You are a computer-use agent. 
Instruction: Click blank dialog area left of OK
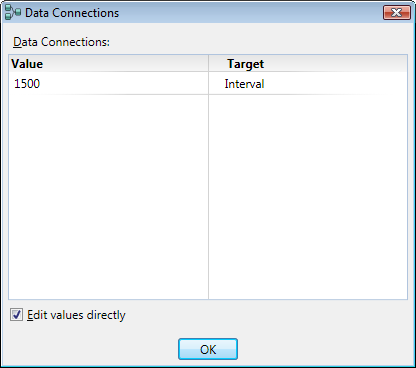[90, 349]
